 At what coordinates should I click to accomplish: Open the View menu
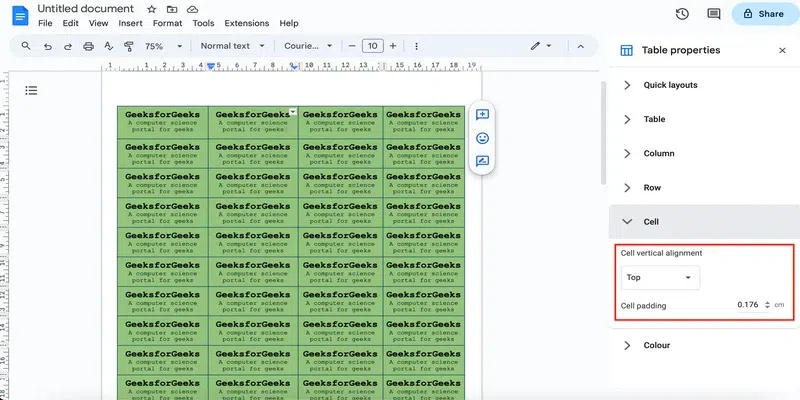pos(98,23)
